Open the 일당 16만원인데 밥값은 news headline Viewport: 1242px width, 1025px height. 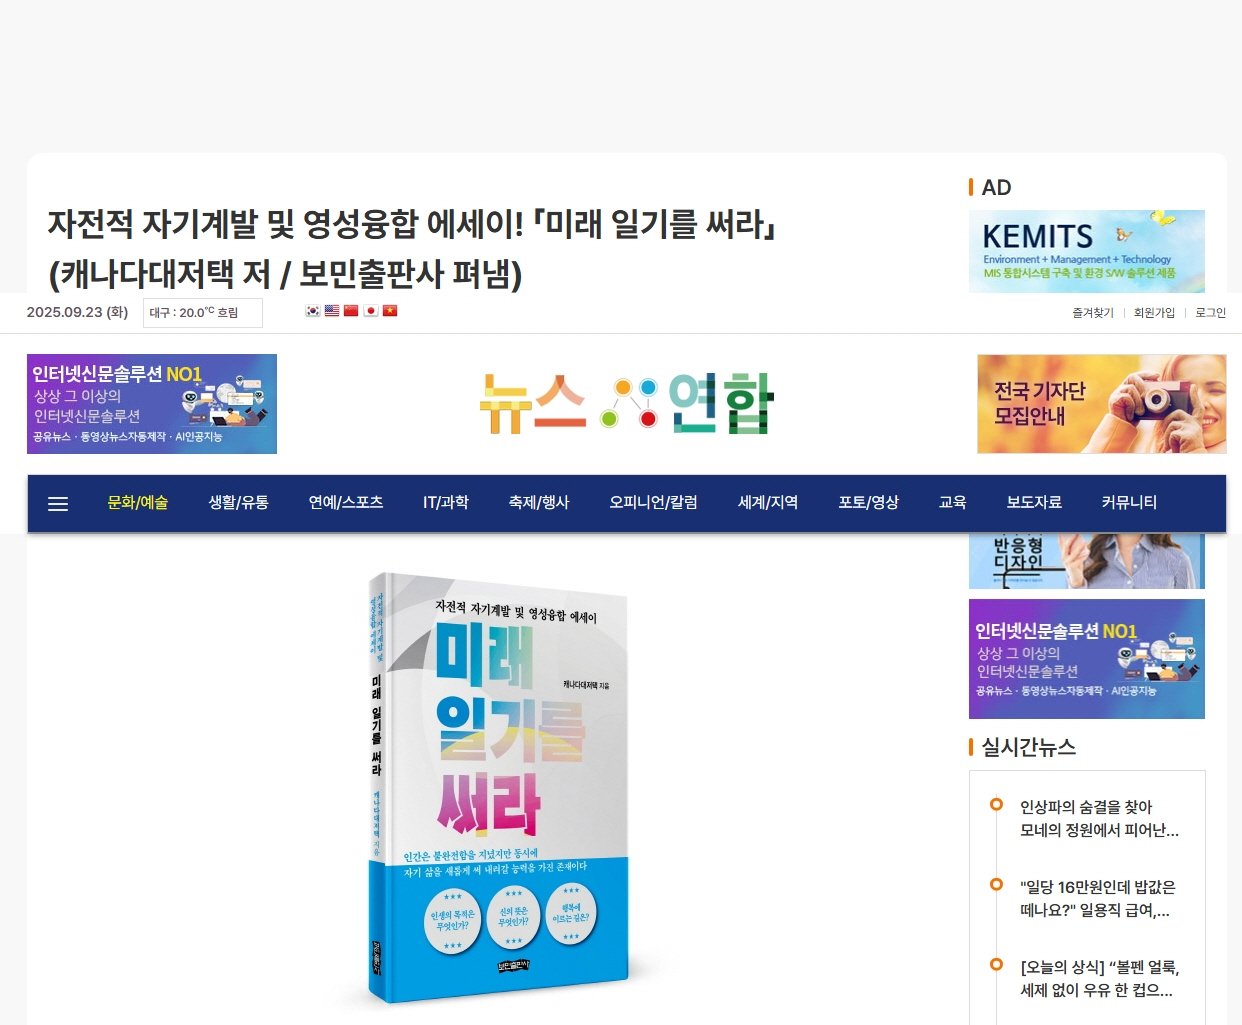tap(1098, 899)
